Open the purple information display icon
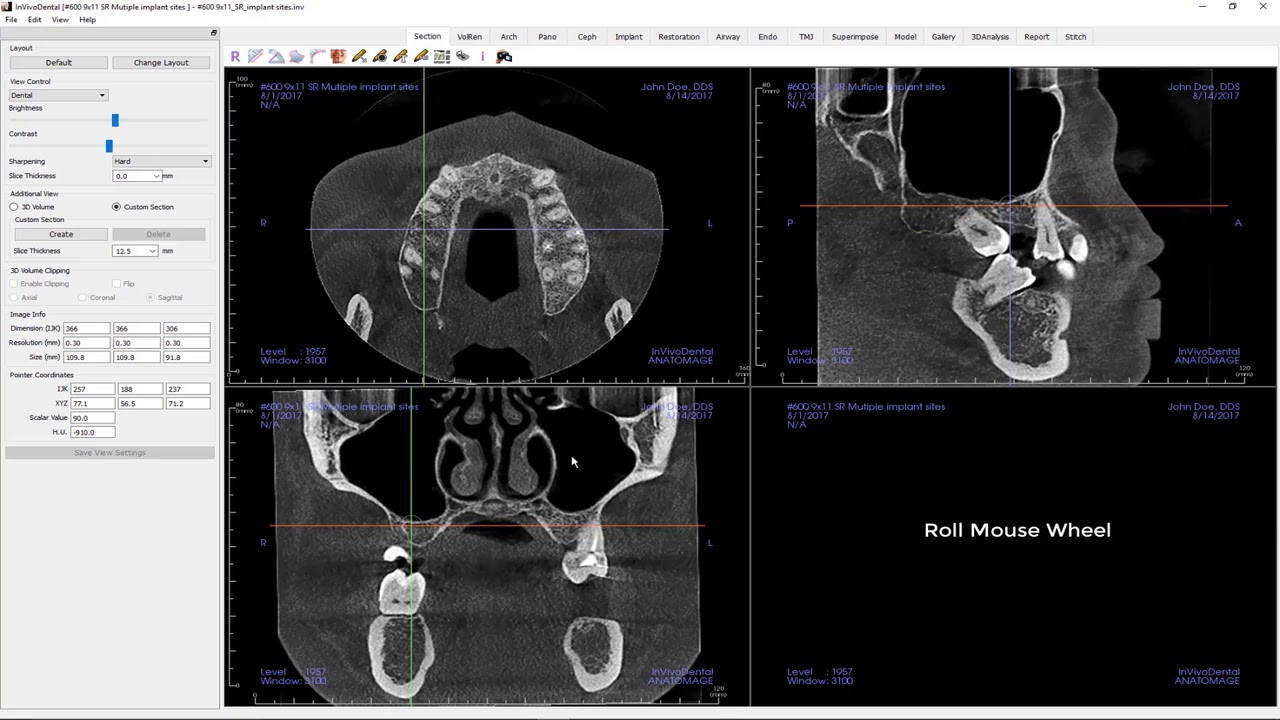The image size is (1280, 720). (483, 57)
